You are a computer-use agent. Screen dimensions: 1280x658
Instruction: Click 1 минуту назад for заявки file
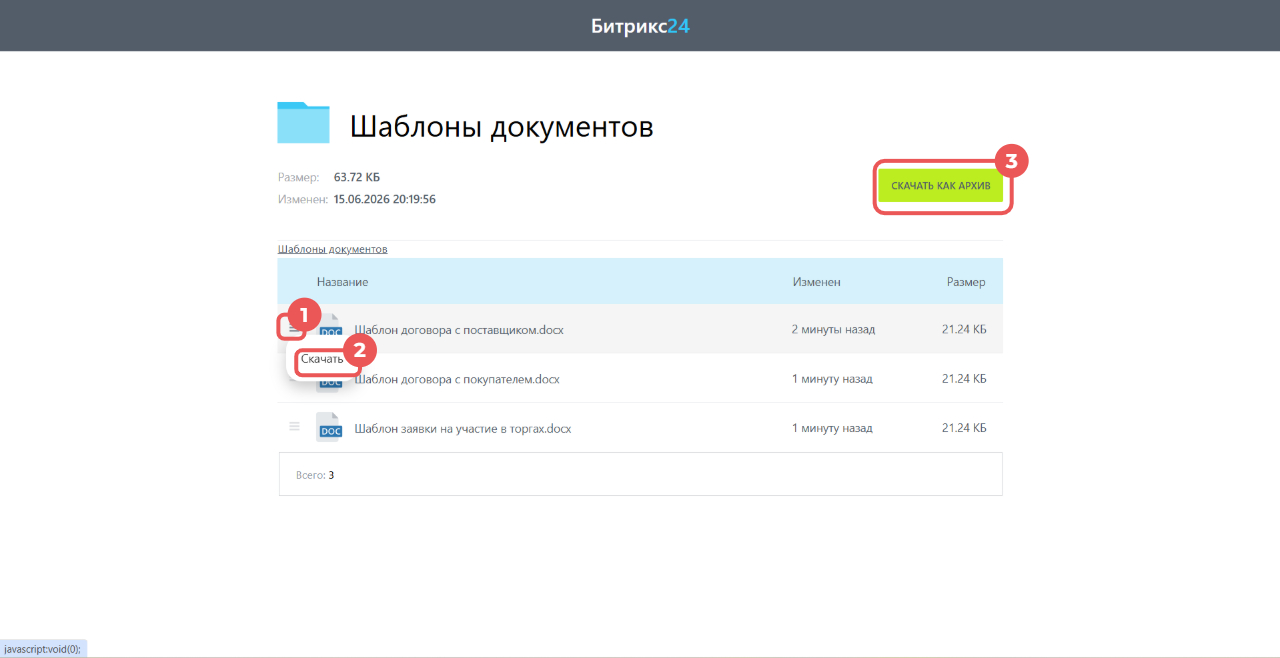pos(832,428)
